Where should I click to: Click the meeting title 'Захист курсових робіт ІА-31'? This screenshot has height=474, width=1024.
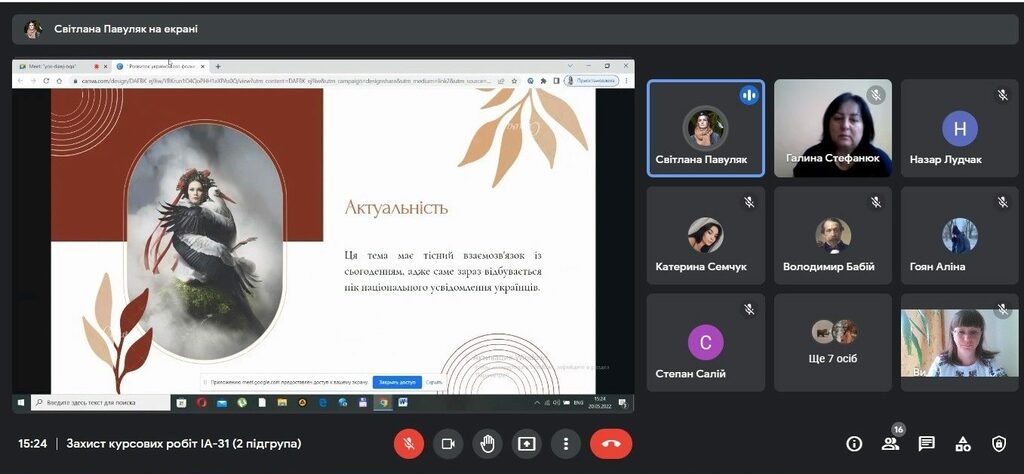pyautogui.click(x=184, y=444)
